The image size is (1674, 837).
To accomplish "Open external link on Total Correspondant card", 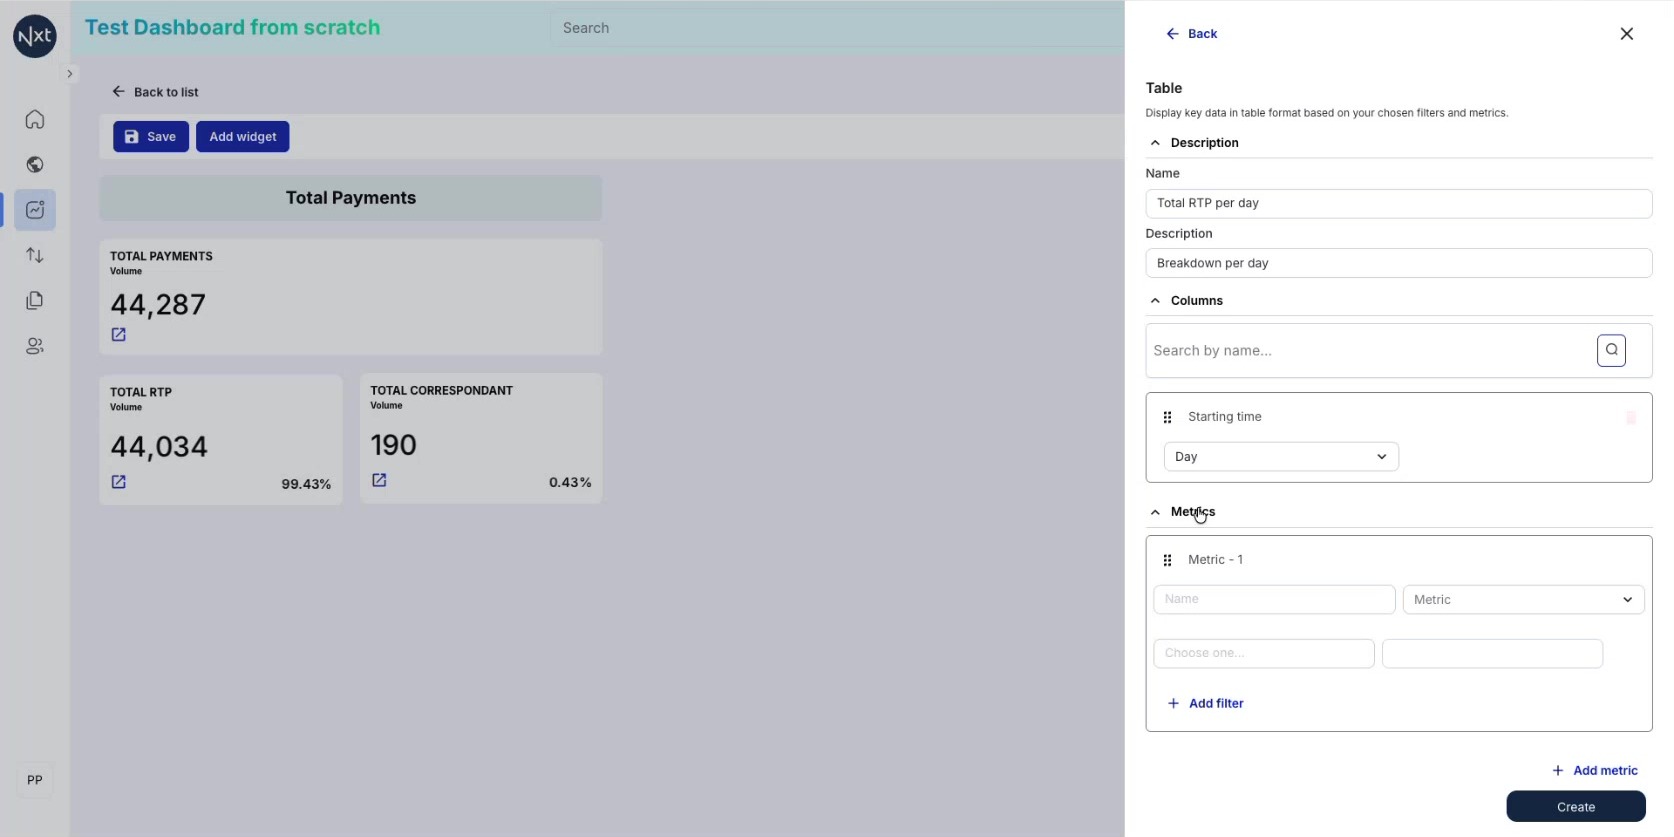I will [379, 480].
